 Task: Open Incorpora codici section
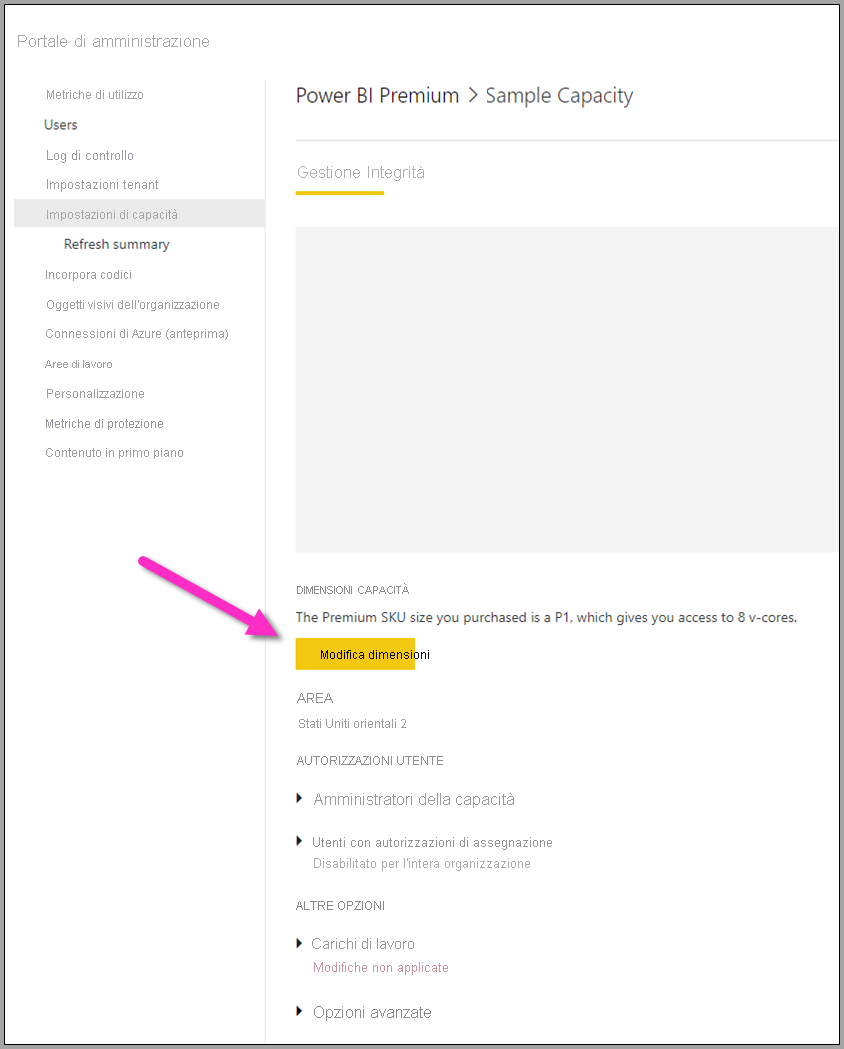[x=89, y=275]
